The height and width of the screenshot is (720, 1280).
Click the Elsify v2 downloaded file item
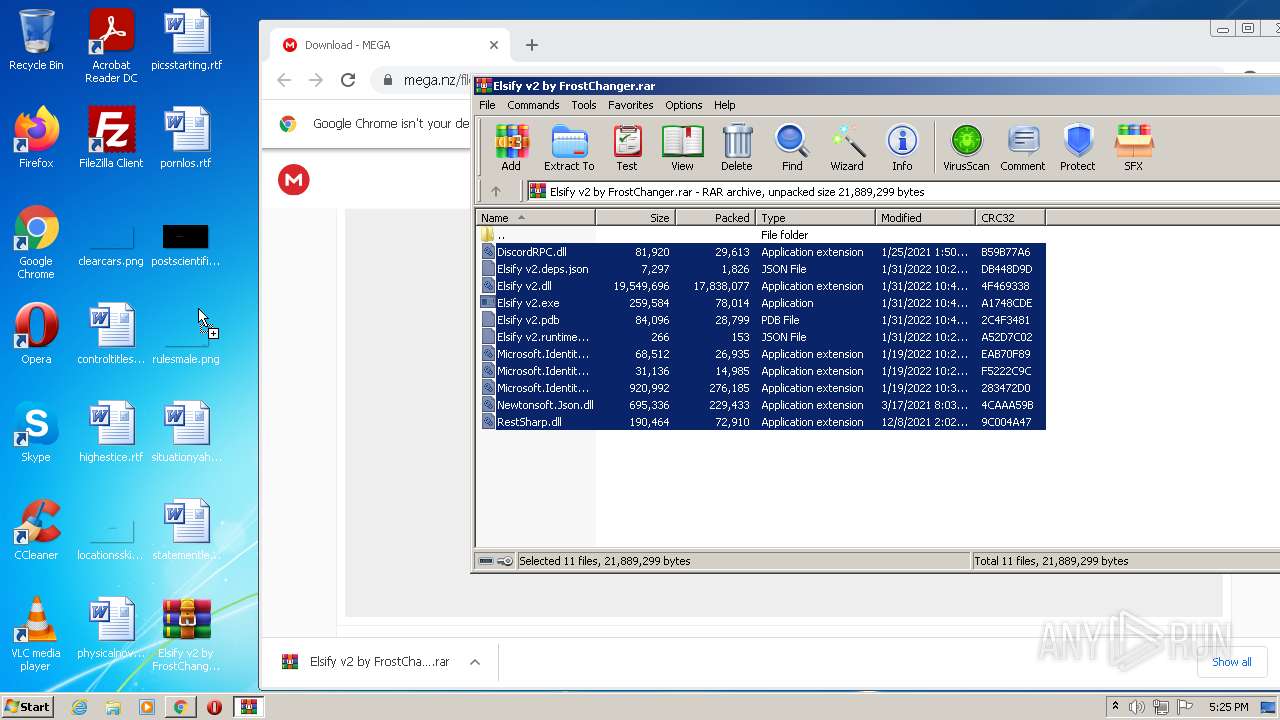366,662
